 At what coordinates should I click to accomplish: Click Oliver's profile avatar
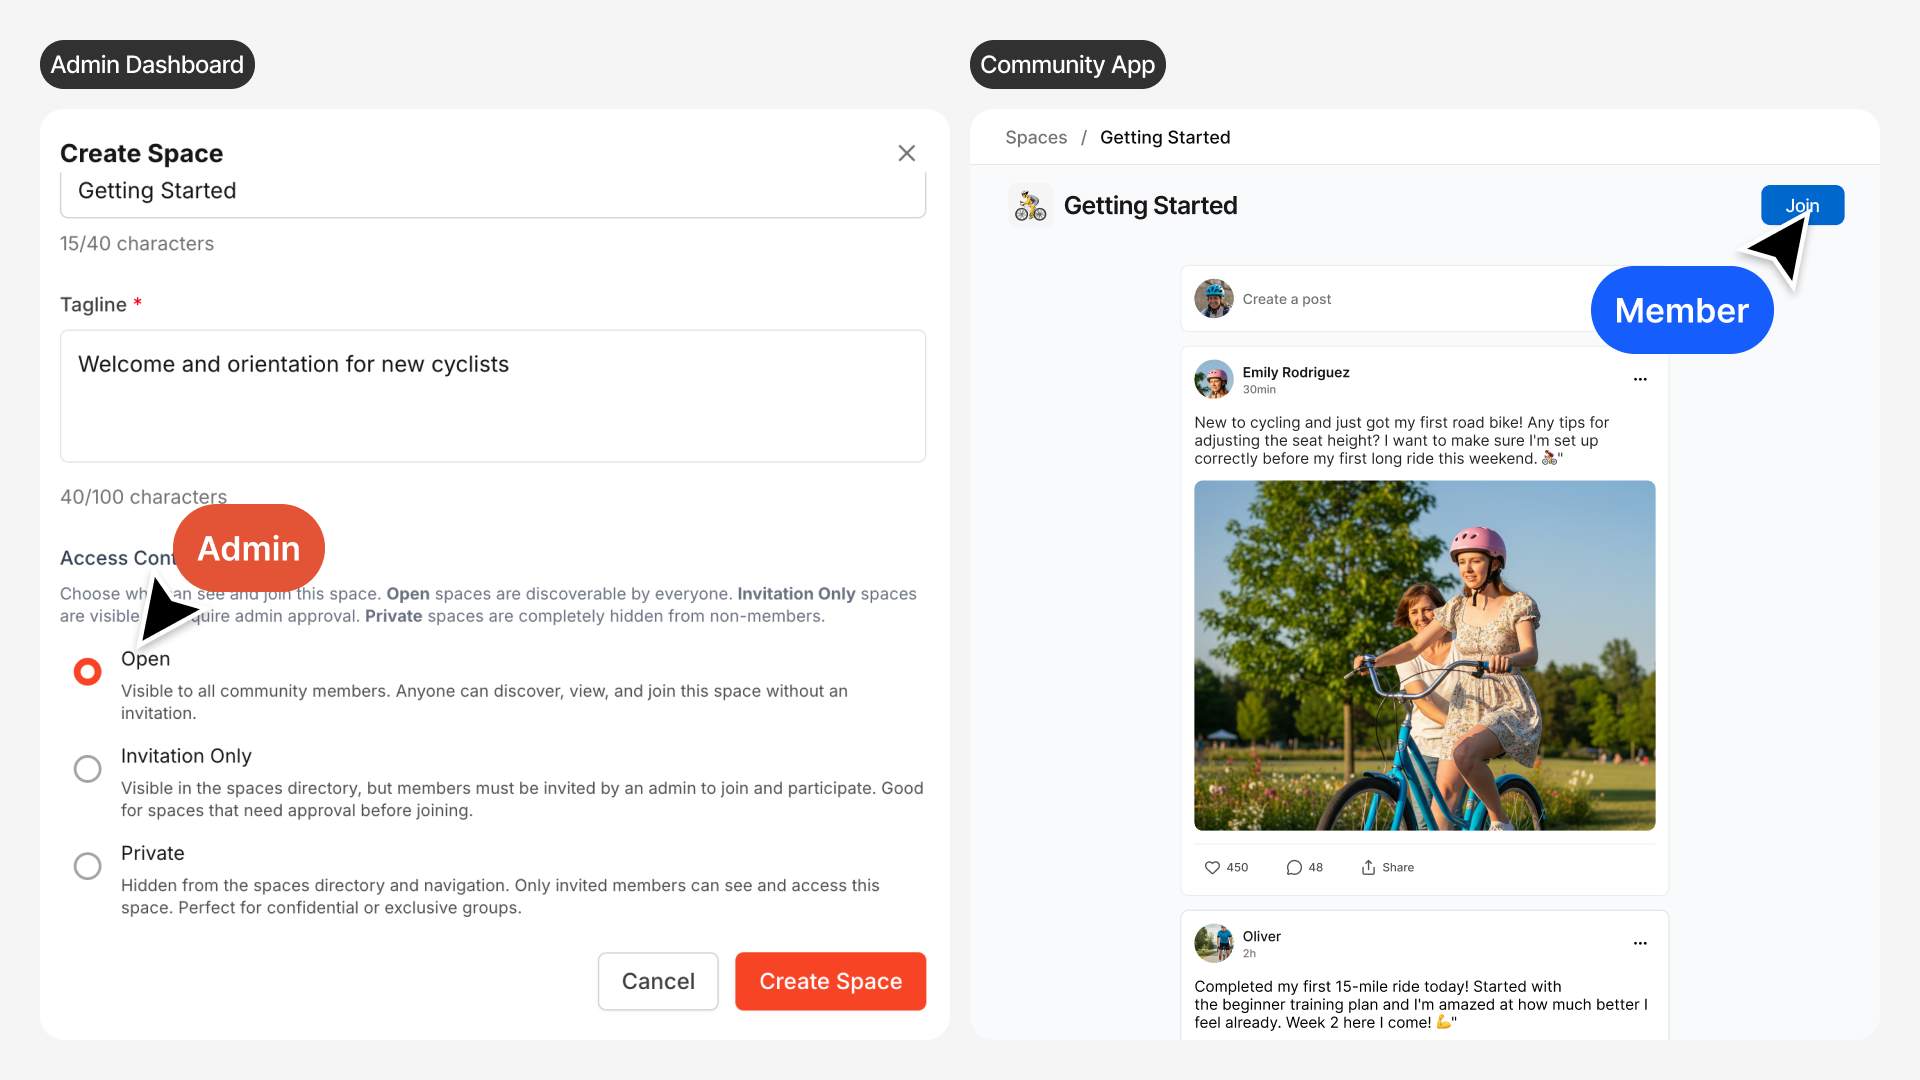click(x=1214, y=943)
